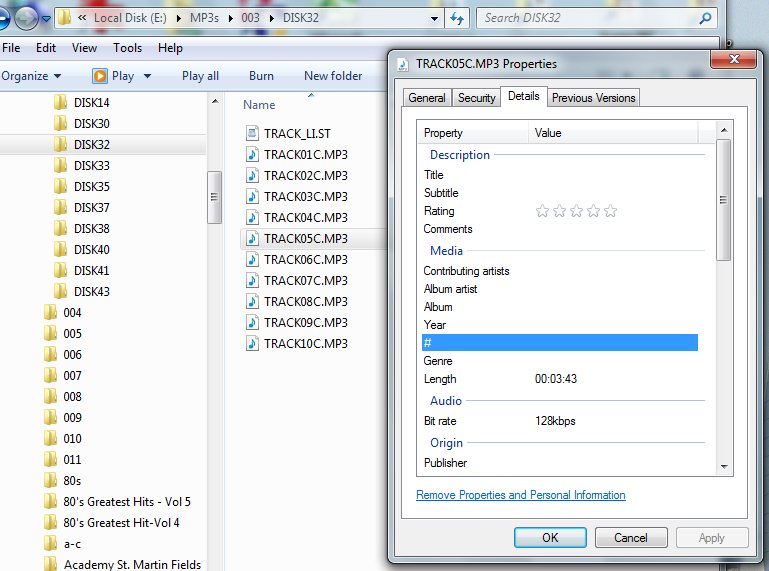Set rating to three stars

[x=577, y=211]
